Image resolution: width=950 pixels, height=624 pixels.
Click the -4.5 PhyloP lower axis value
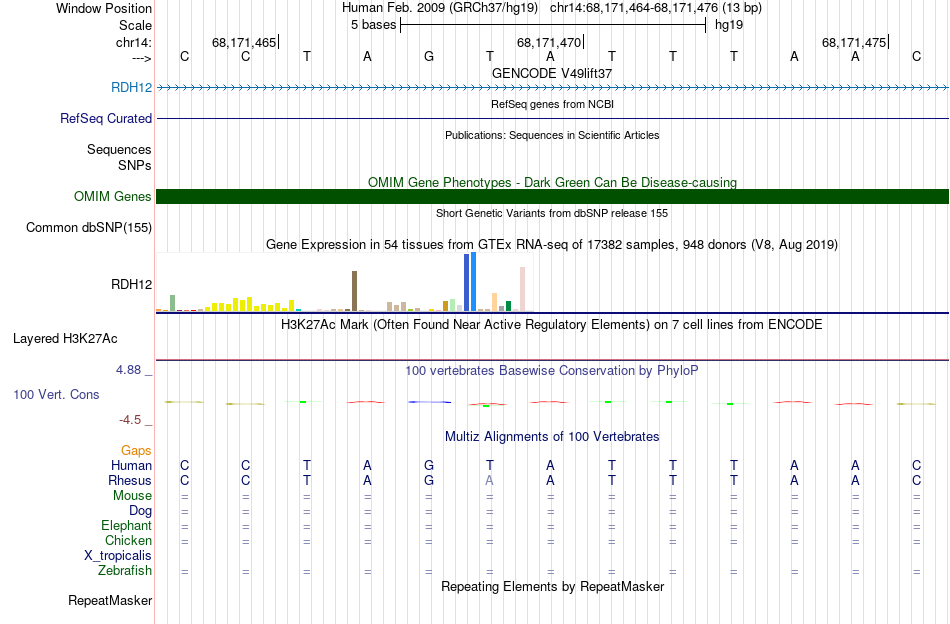click(x=130, y=419)
